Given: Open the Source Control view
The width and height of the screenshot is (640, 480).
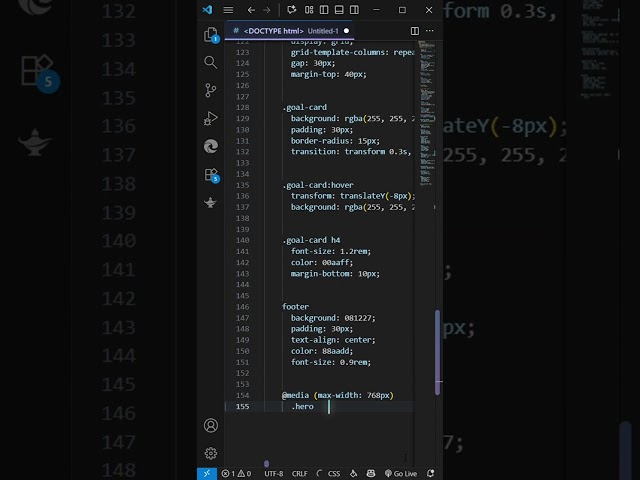Looking at the screenshot, I should coord(211,90).
